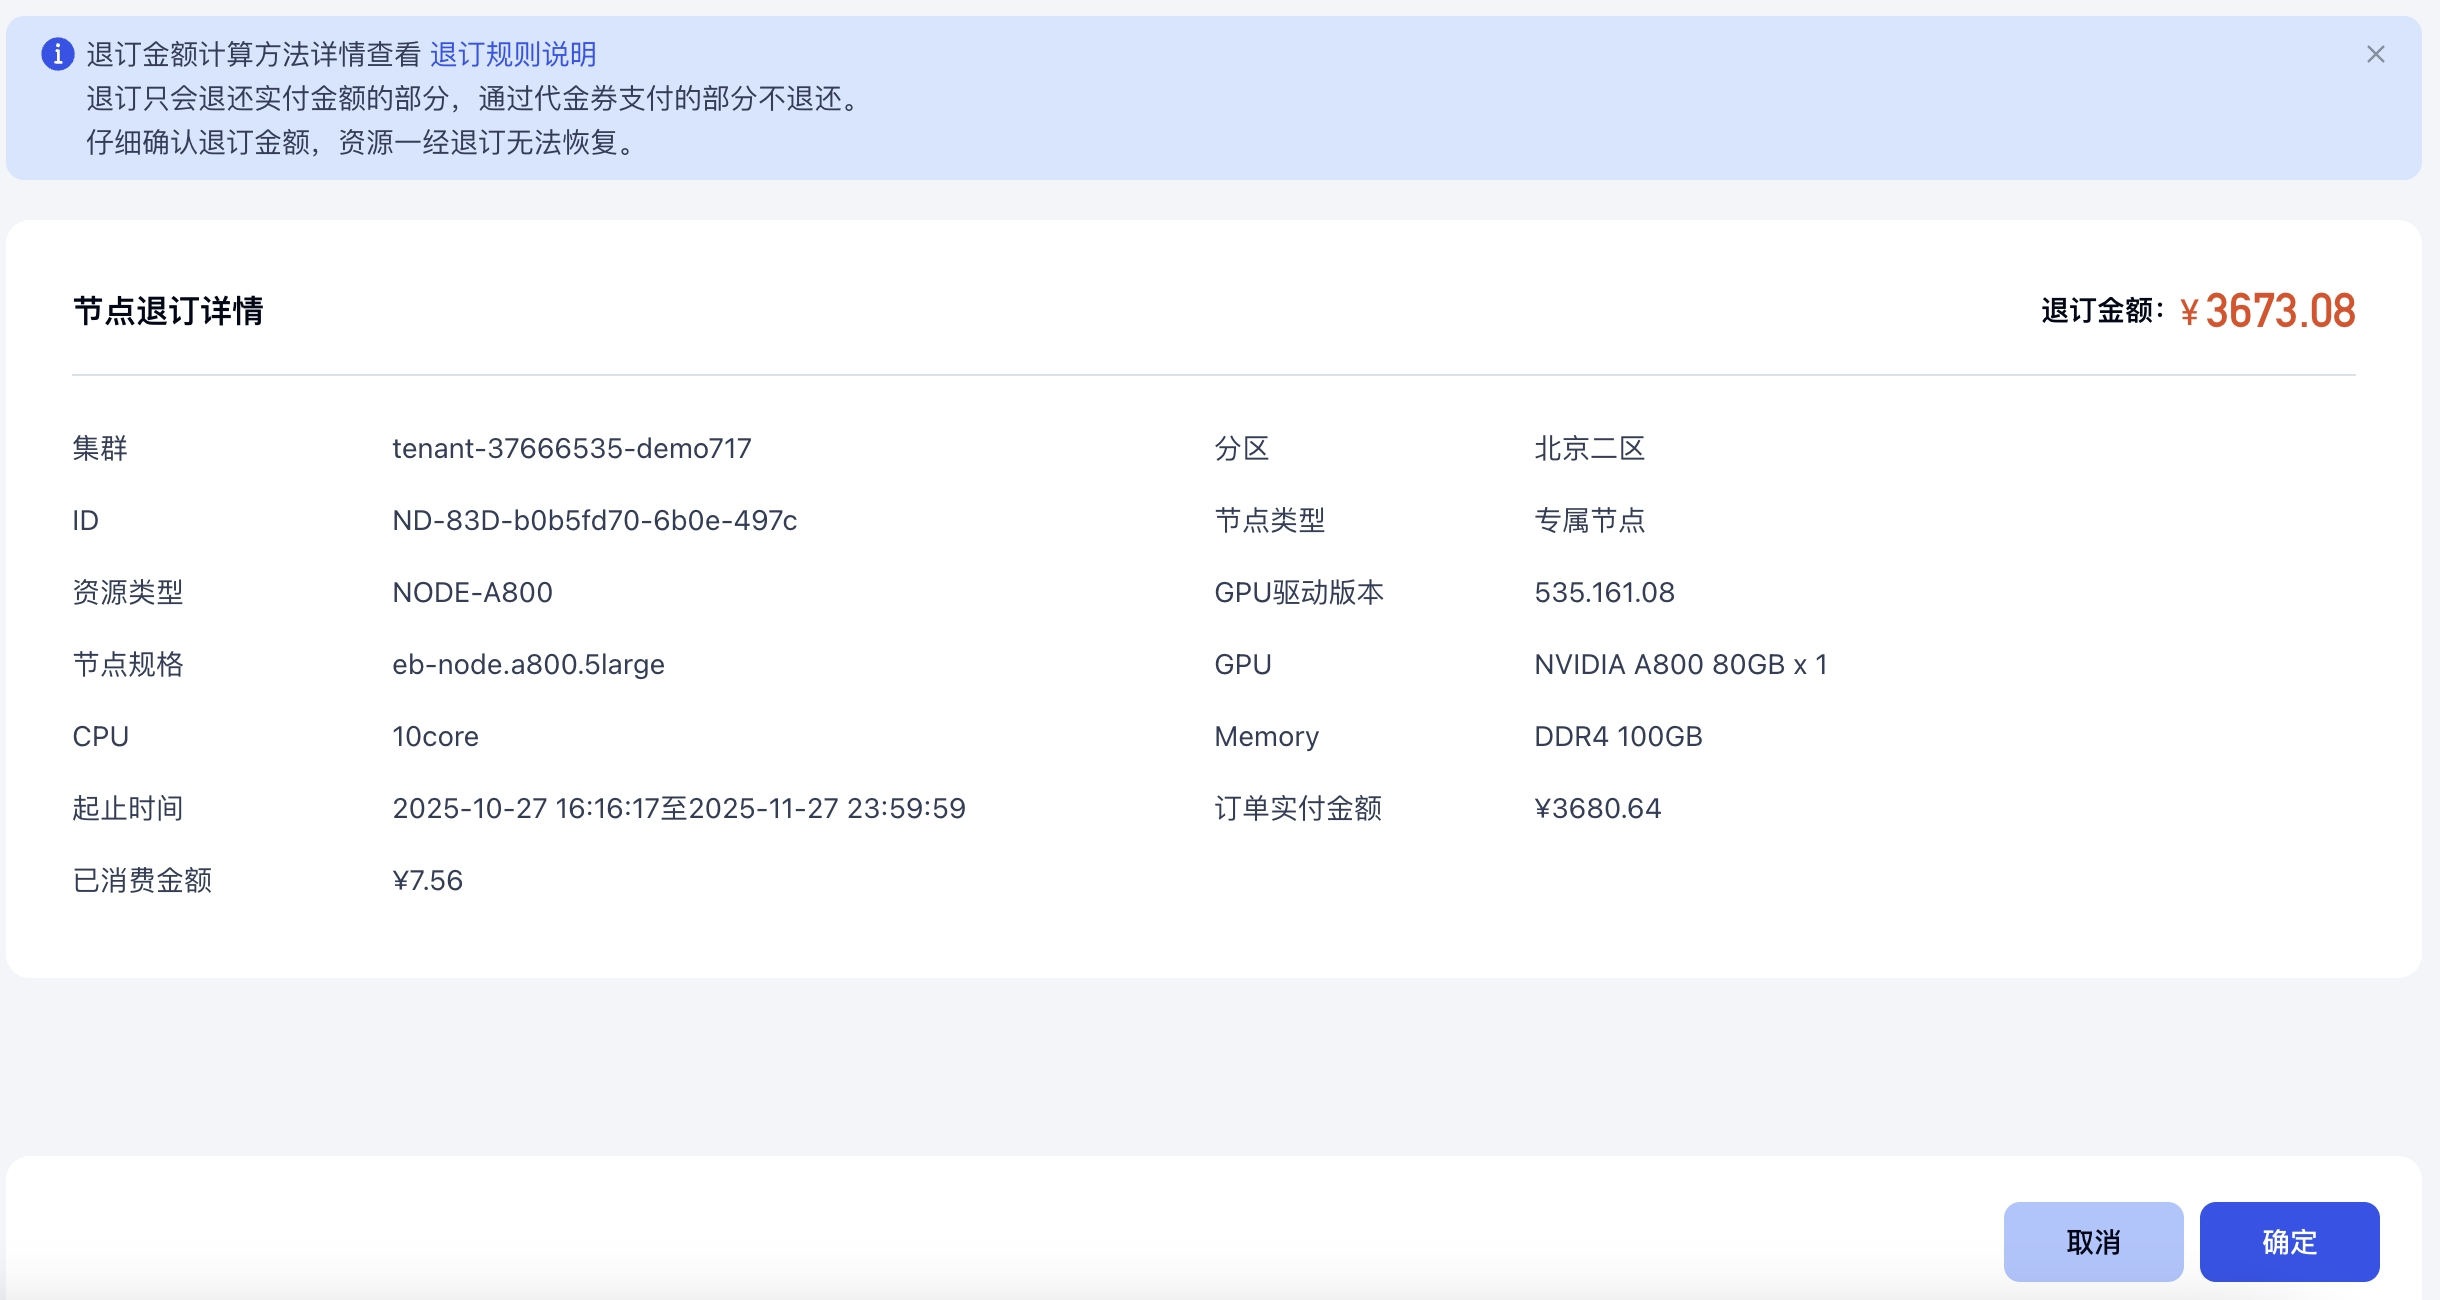Viewport: 2440px width, 1300px height.
Task: Click the blue info icon in the banner
Action: pos(58,54)
